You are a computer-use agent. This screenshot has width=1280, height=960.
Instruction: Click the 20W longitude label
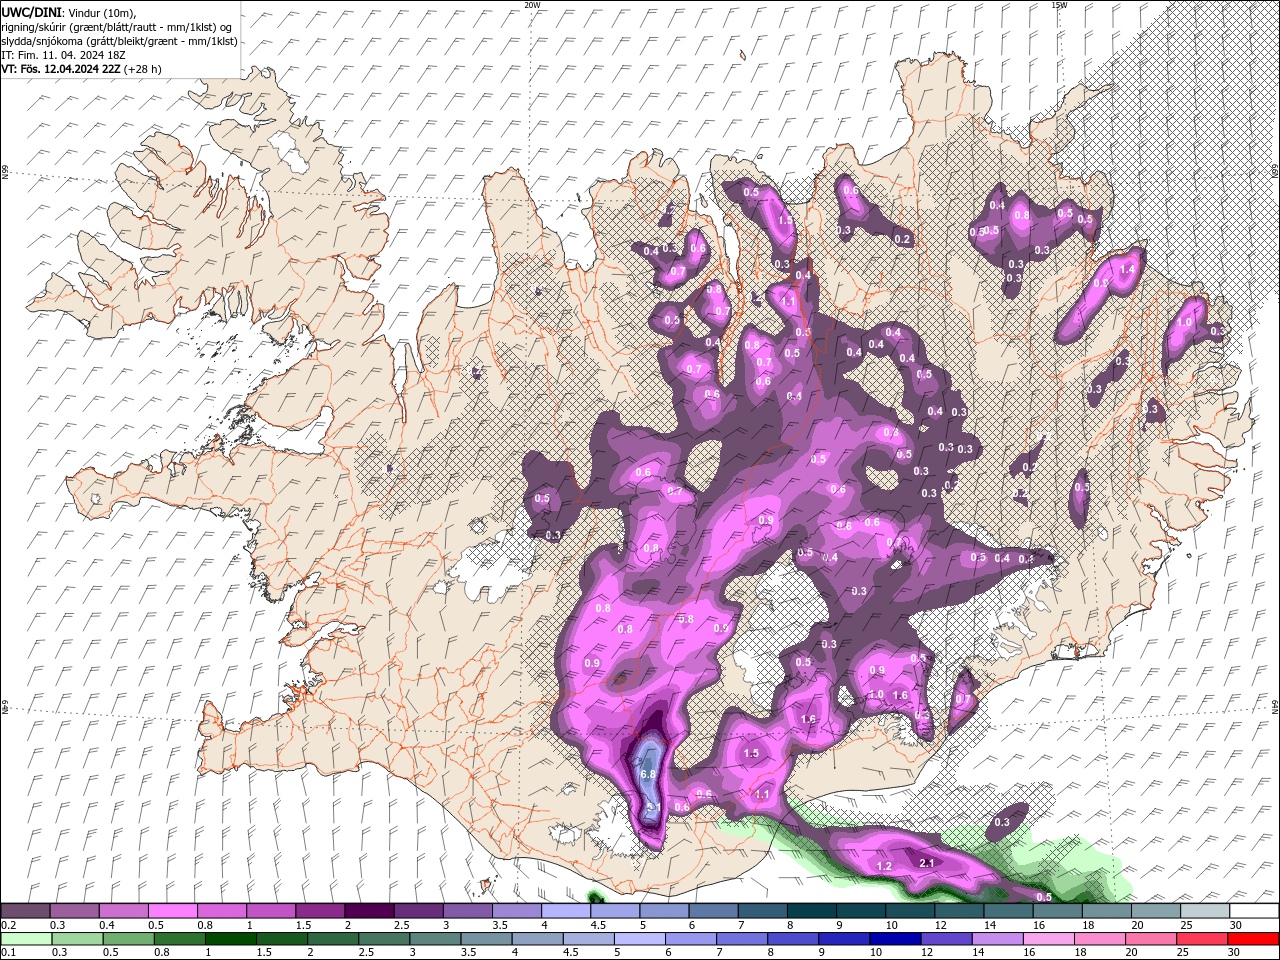532,5
